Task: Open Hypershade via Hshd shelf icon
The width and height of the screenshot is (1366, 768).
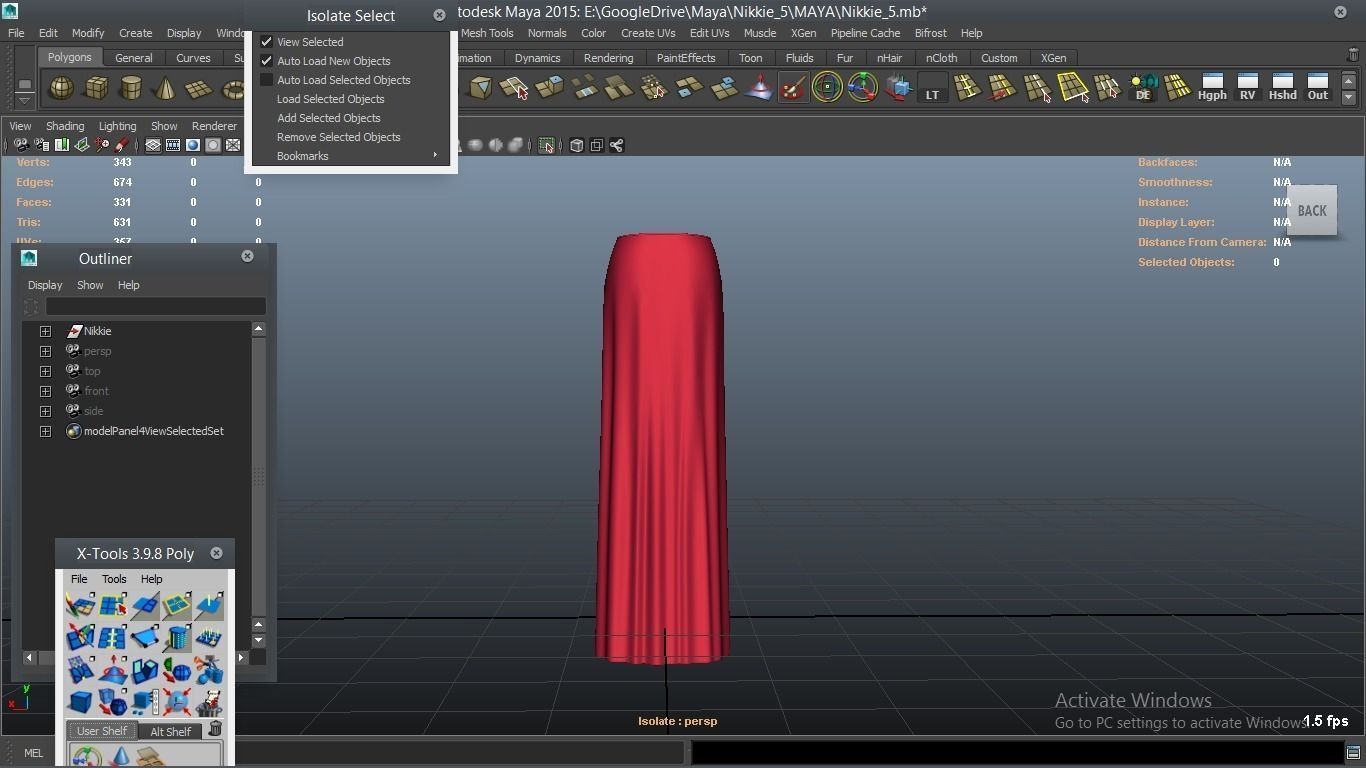Action: (1282, 87)
